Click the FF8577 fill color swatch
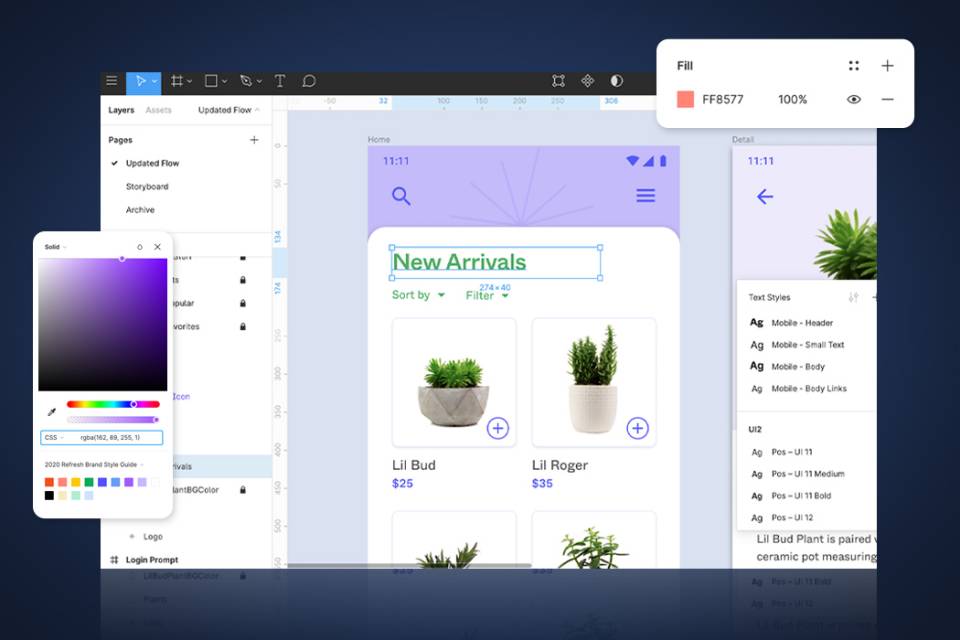This screenshot has height=640, width=960. tap(686, 100)
